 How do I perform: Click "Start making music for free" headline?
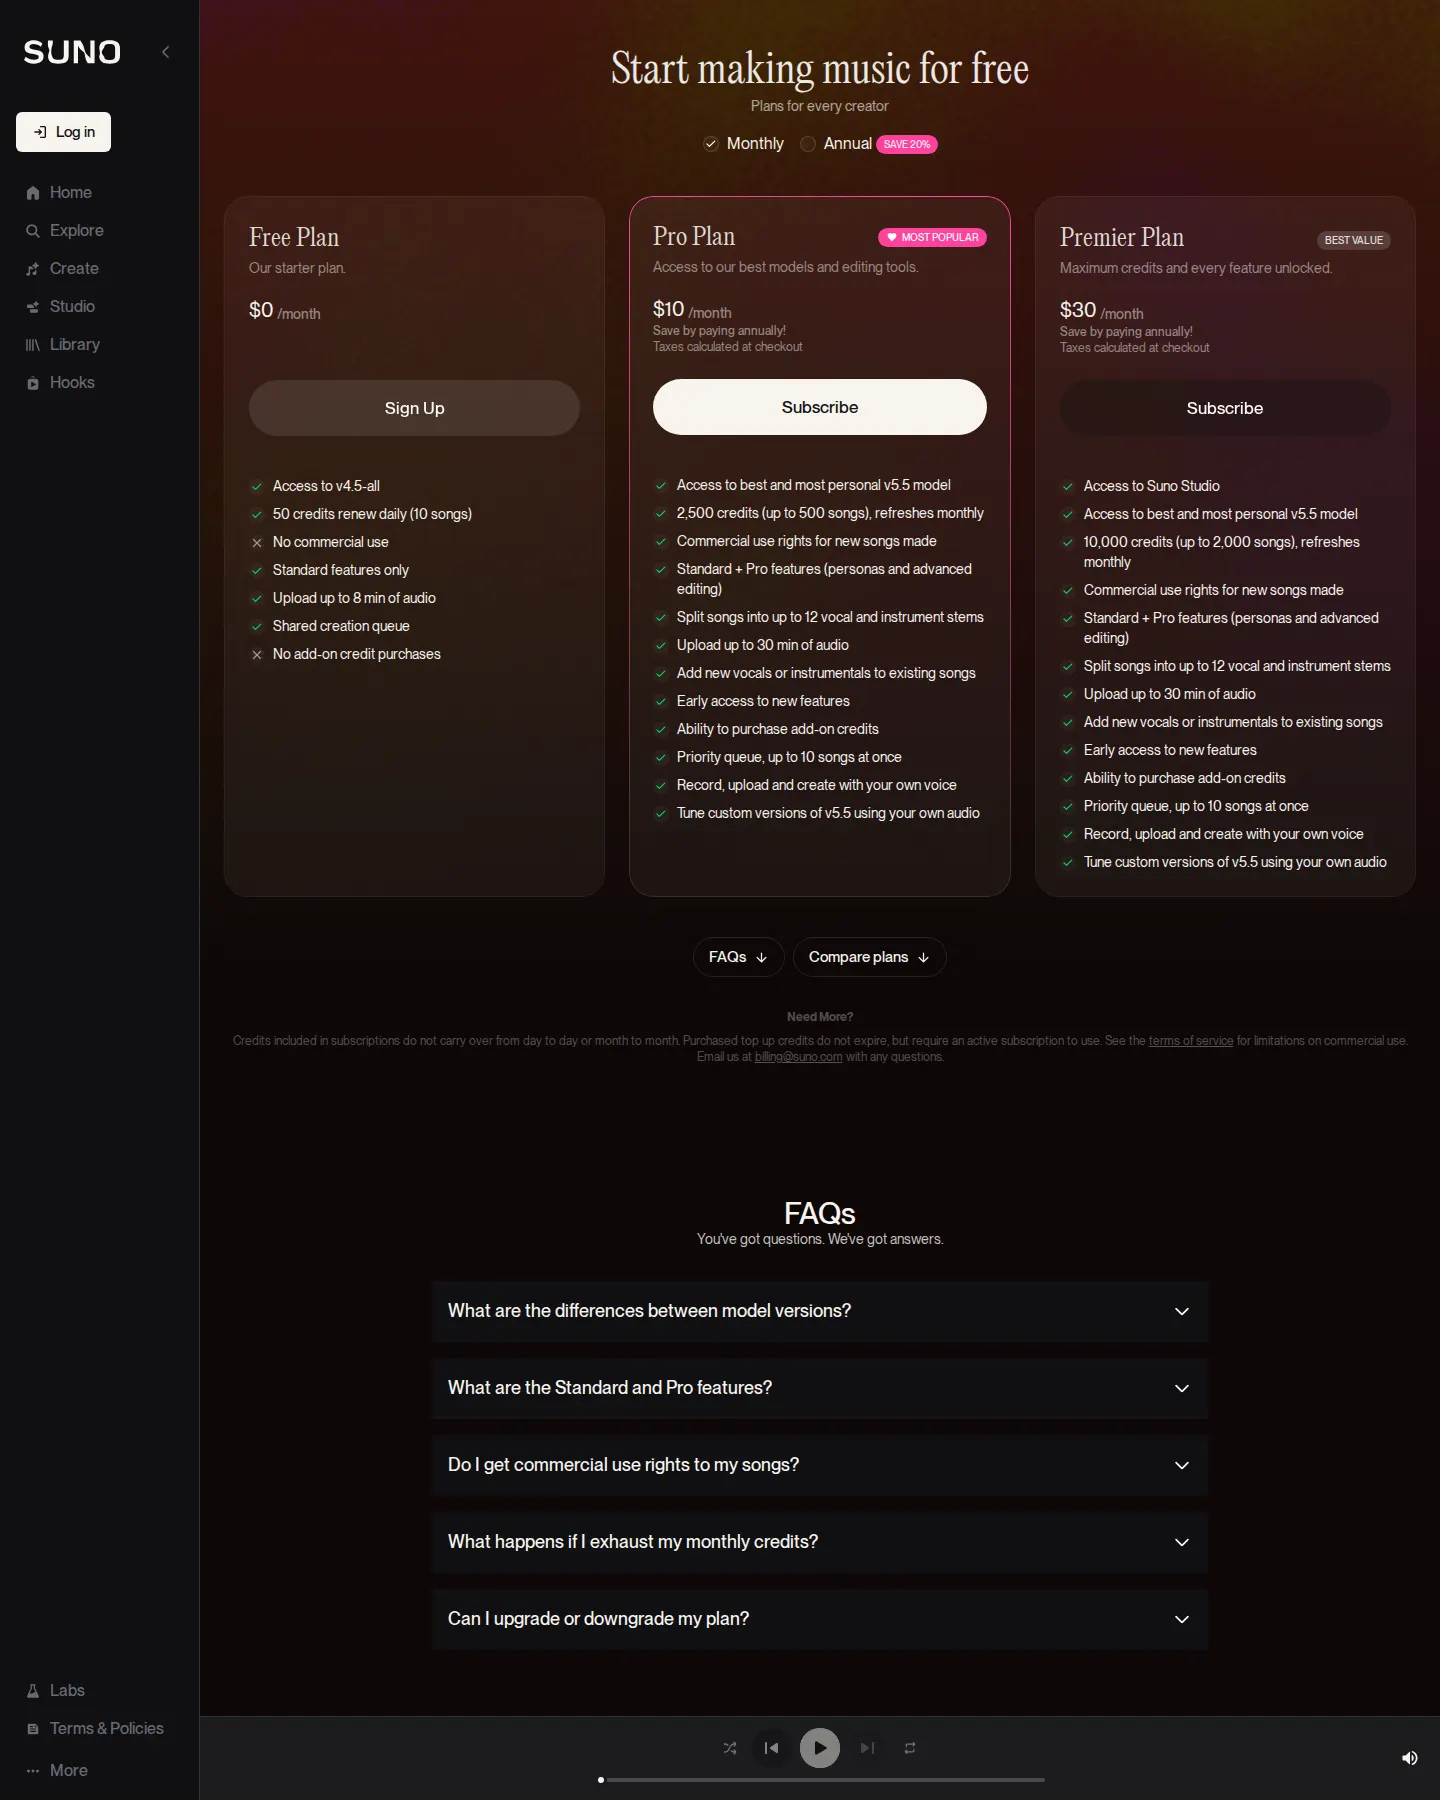click(820, 68)
